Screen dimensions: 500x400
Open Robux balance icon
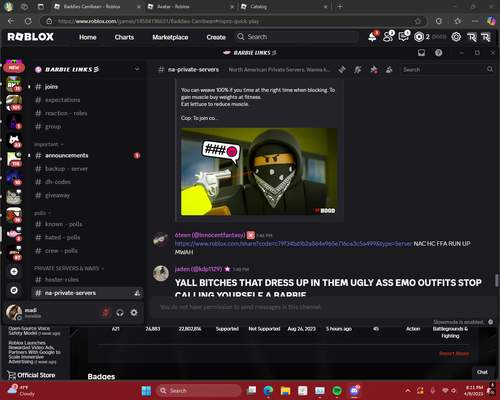tap(419, 37)
